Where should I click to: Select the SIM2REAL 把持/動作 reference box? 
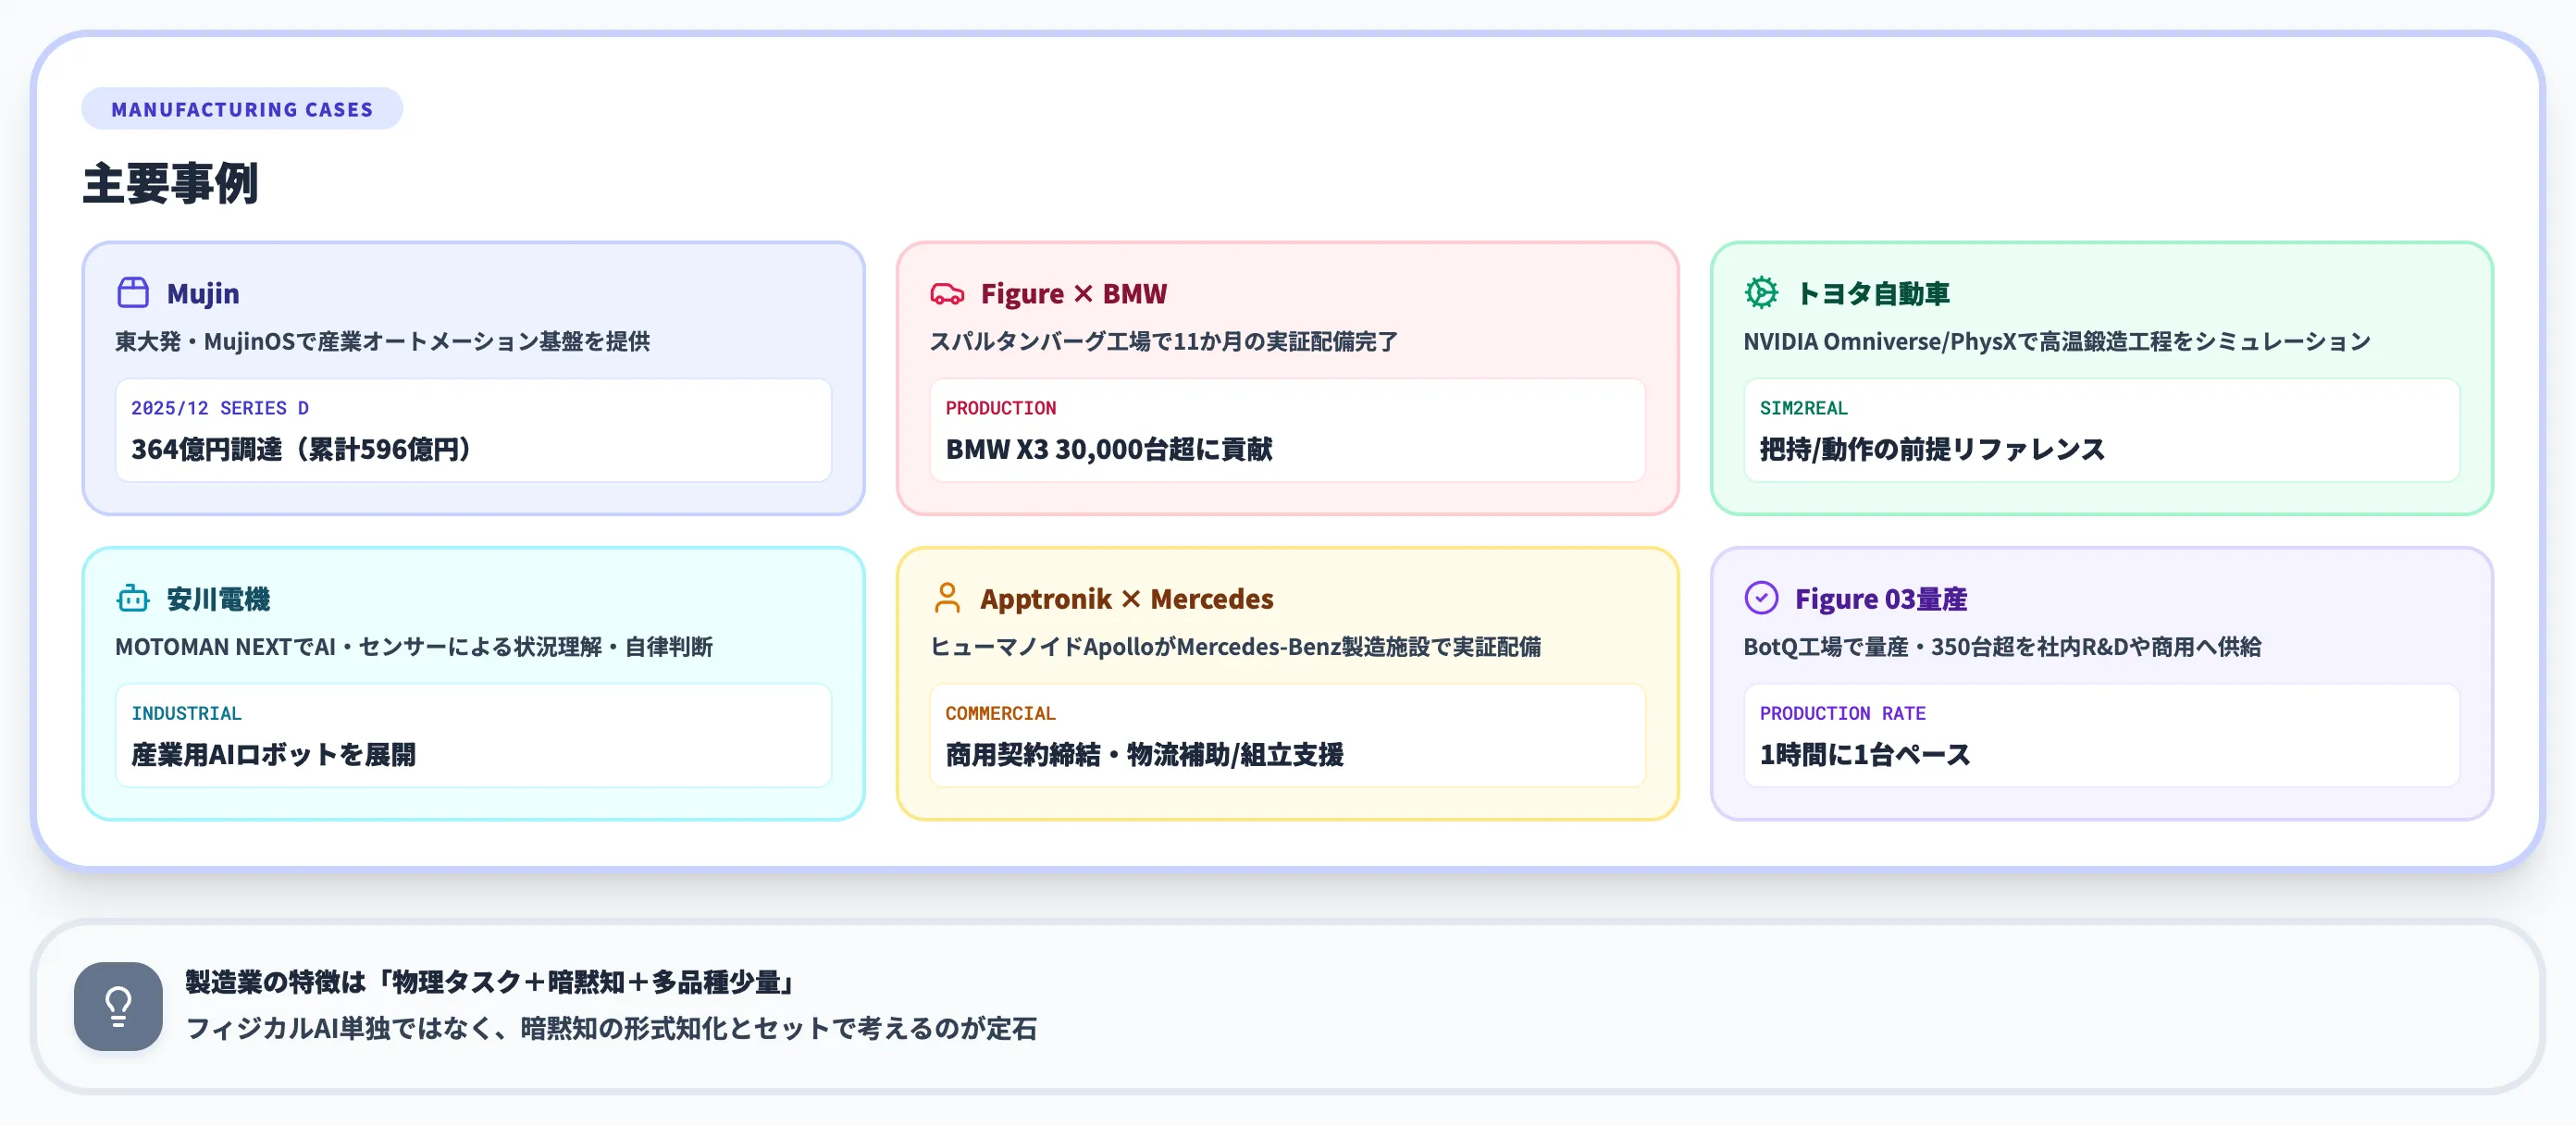(2101, 430)
